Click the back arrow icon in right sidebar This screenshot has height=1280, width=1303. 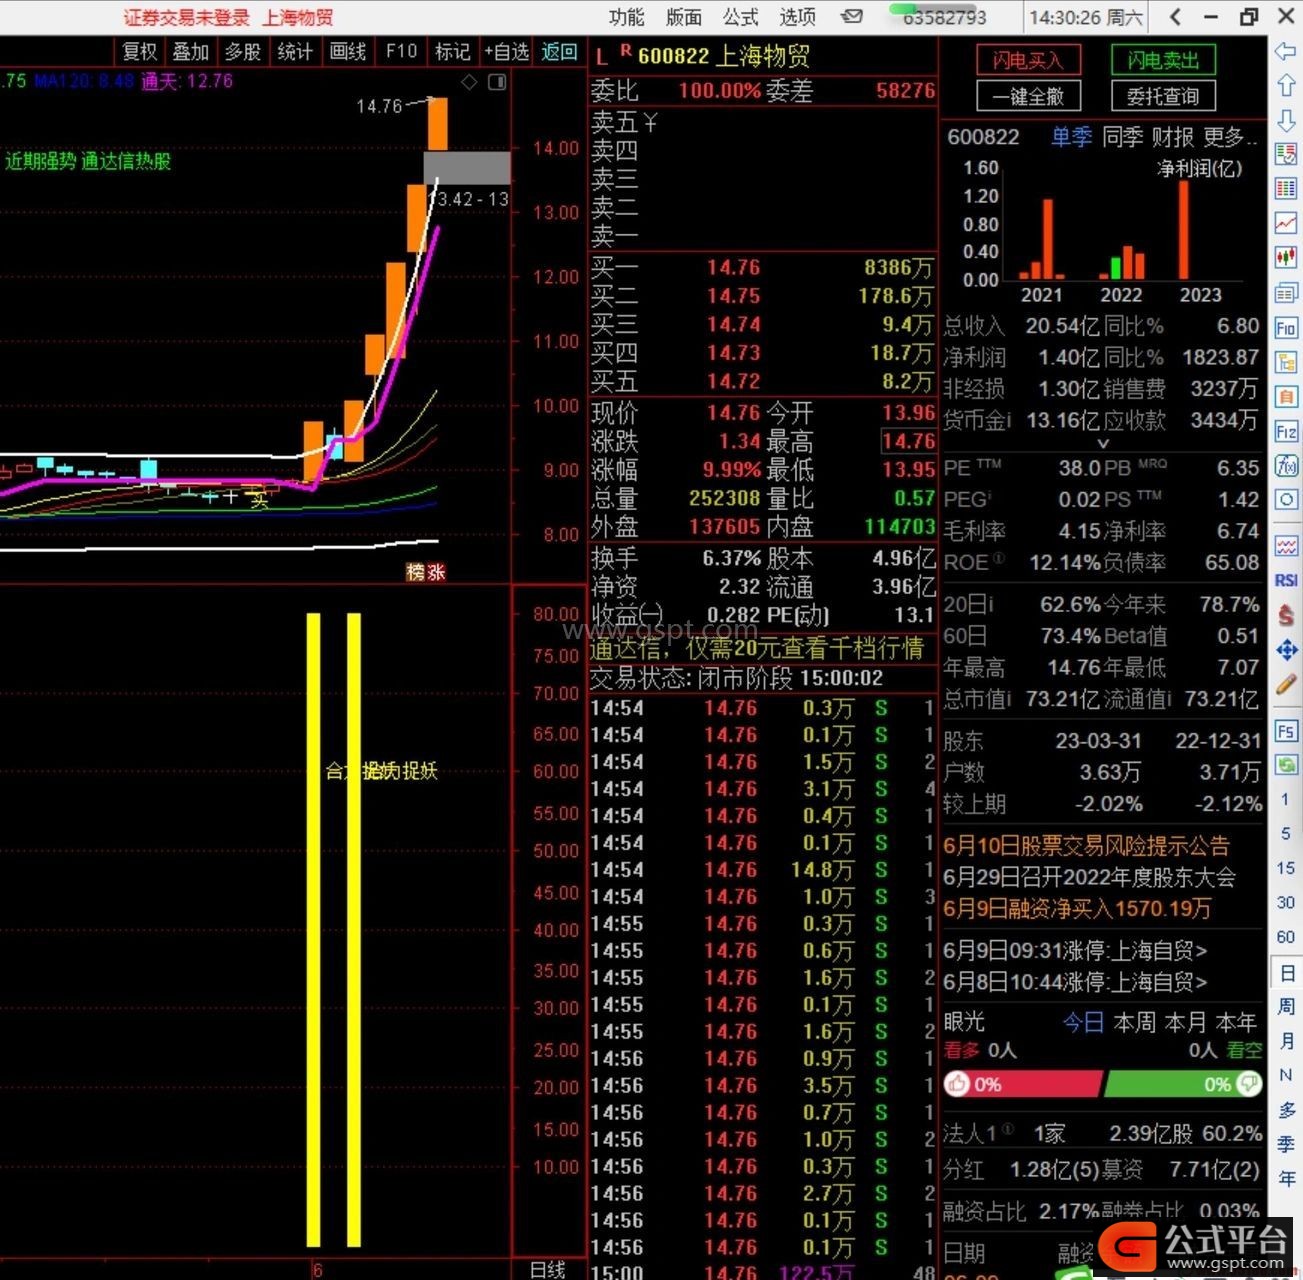click(x=1286, y=51)
